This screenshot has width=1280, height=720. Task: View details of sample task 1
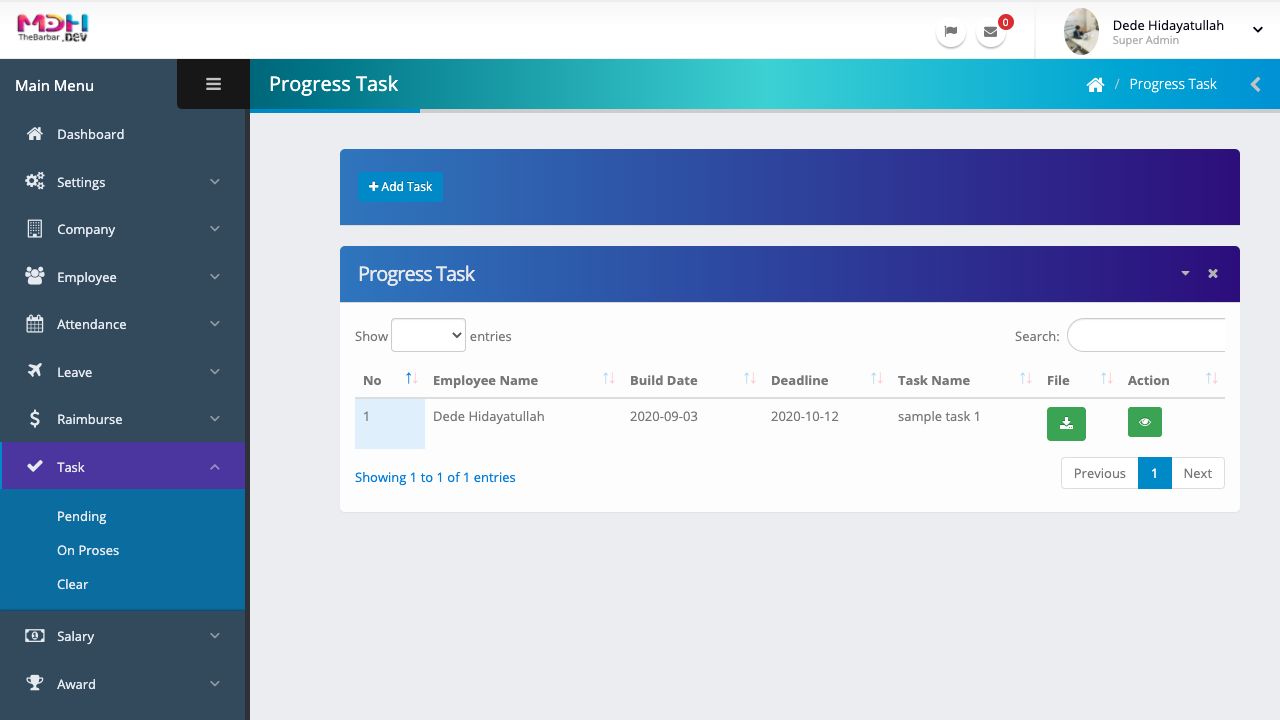[1145, 422]
